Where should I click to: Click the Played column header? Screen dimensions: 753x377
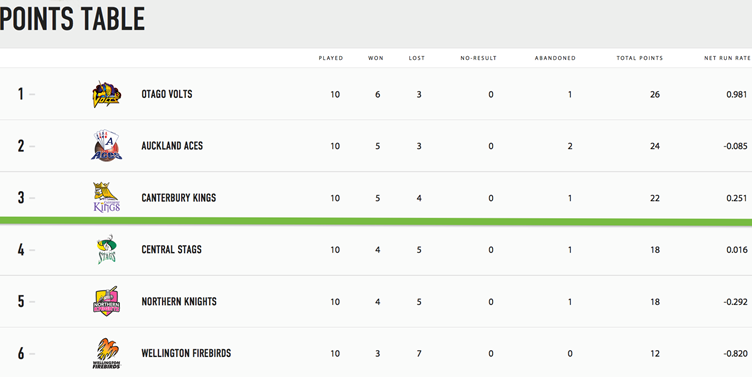click(x=331, y=58)
